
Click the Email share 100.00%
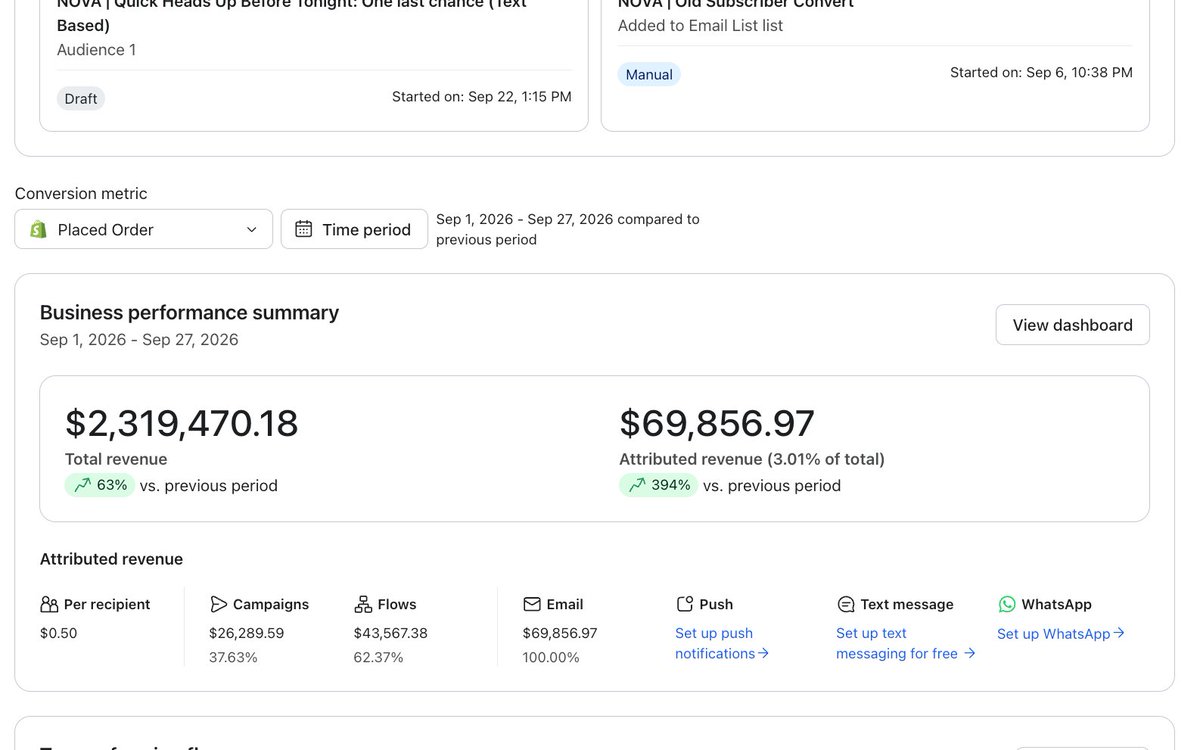pos(551,657)
